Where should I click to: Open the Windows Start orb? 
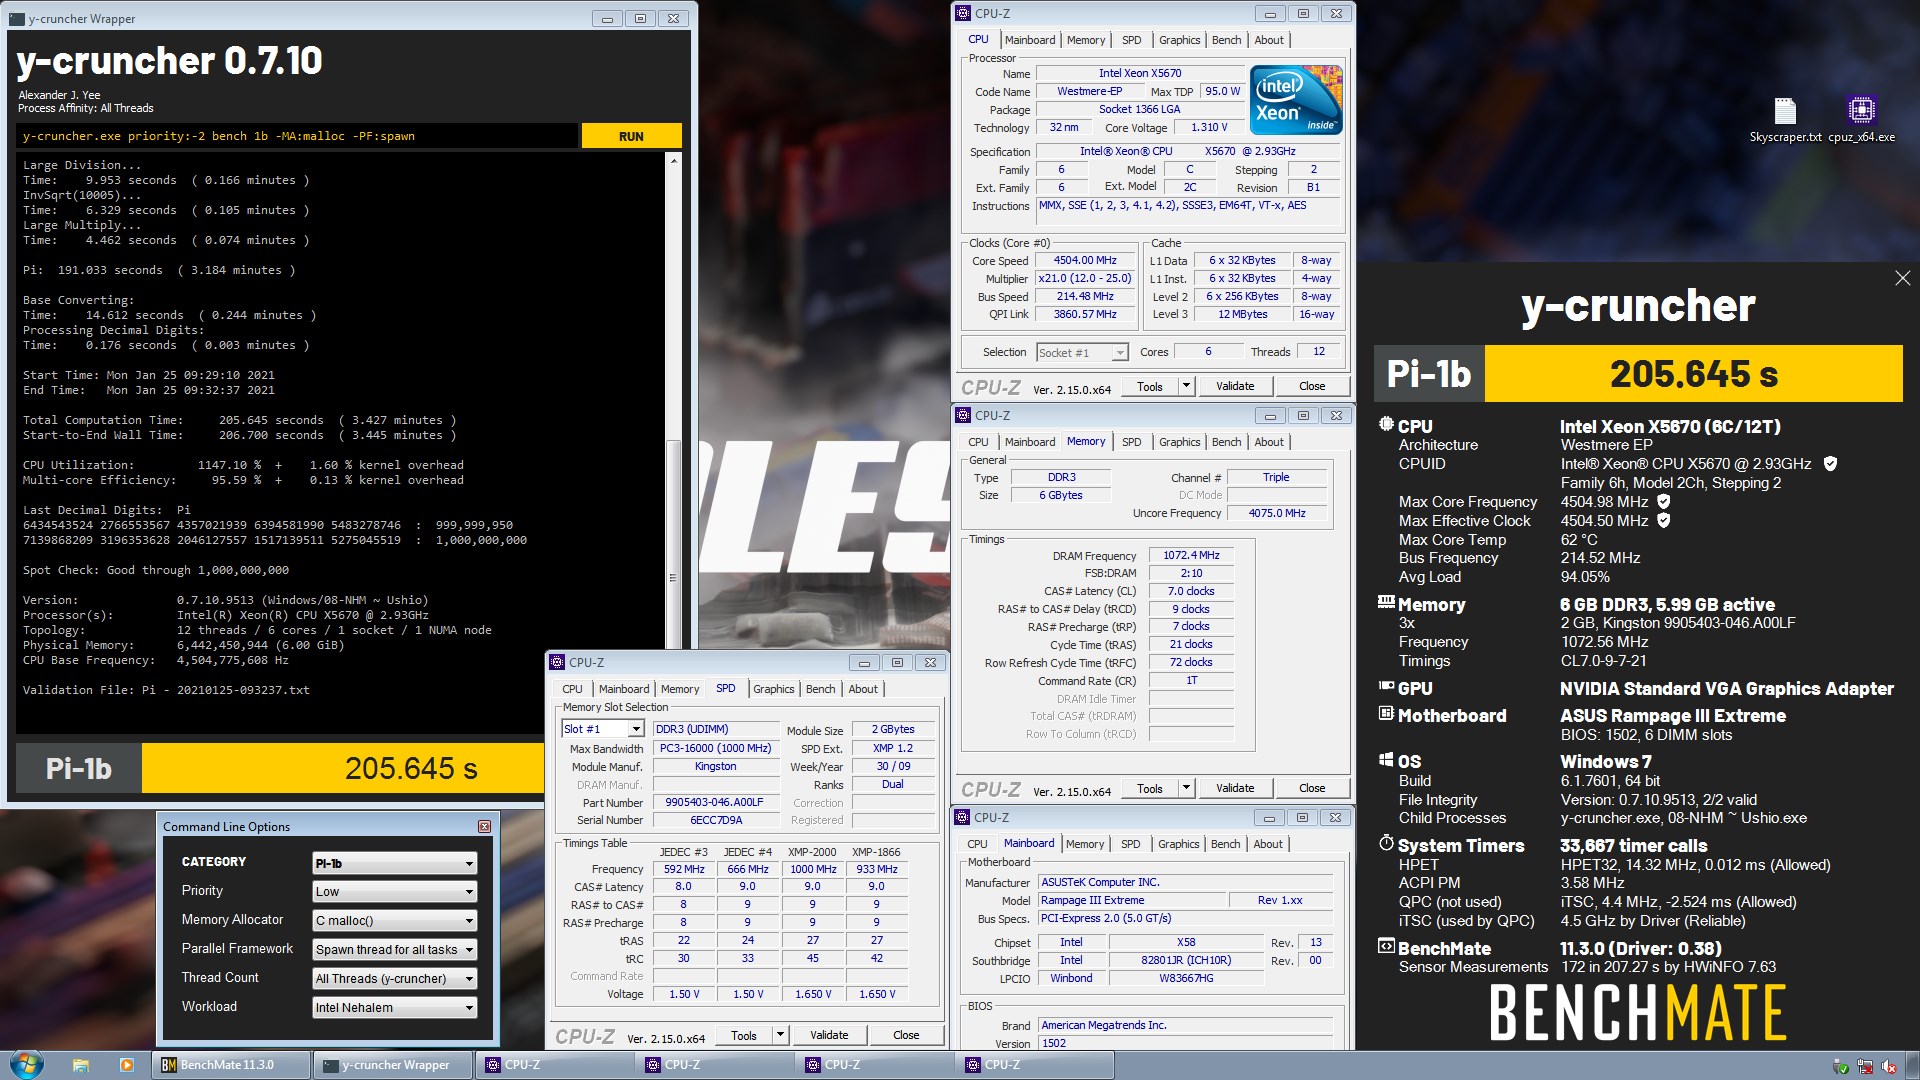tap(27, 1065)
